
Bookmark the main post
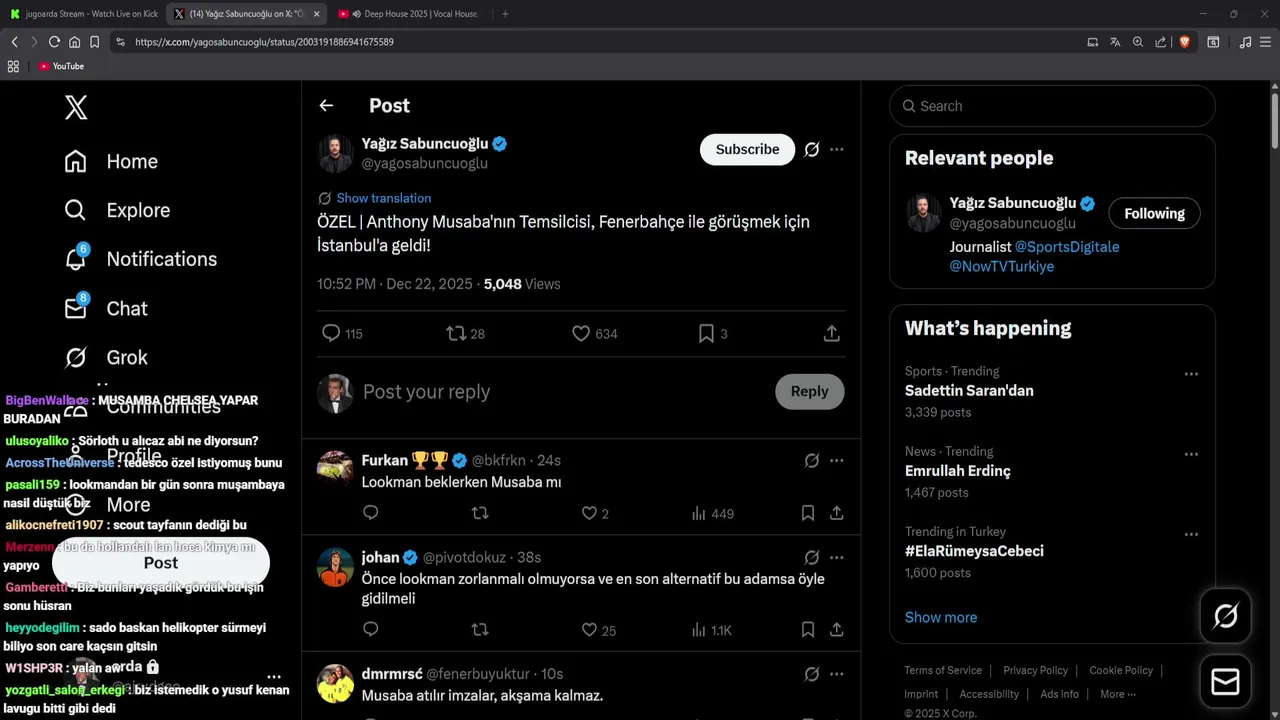coord(706,333)
